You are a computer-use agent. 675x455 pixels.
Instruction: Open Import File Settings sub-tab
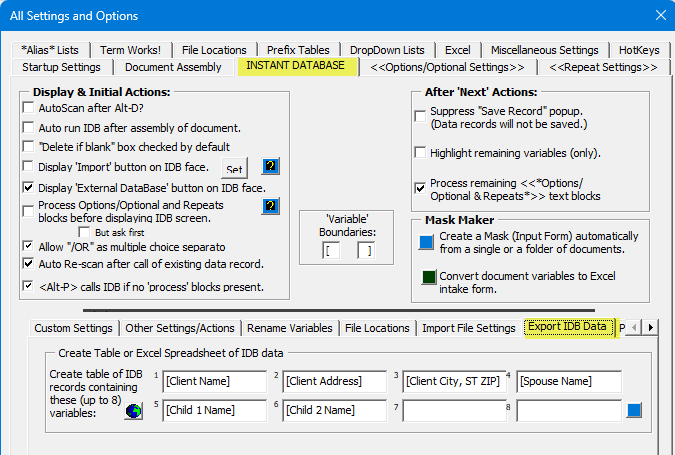pyautogui.click(x=468, y=328)
